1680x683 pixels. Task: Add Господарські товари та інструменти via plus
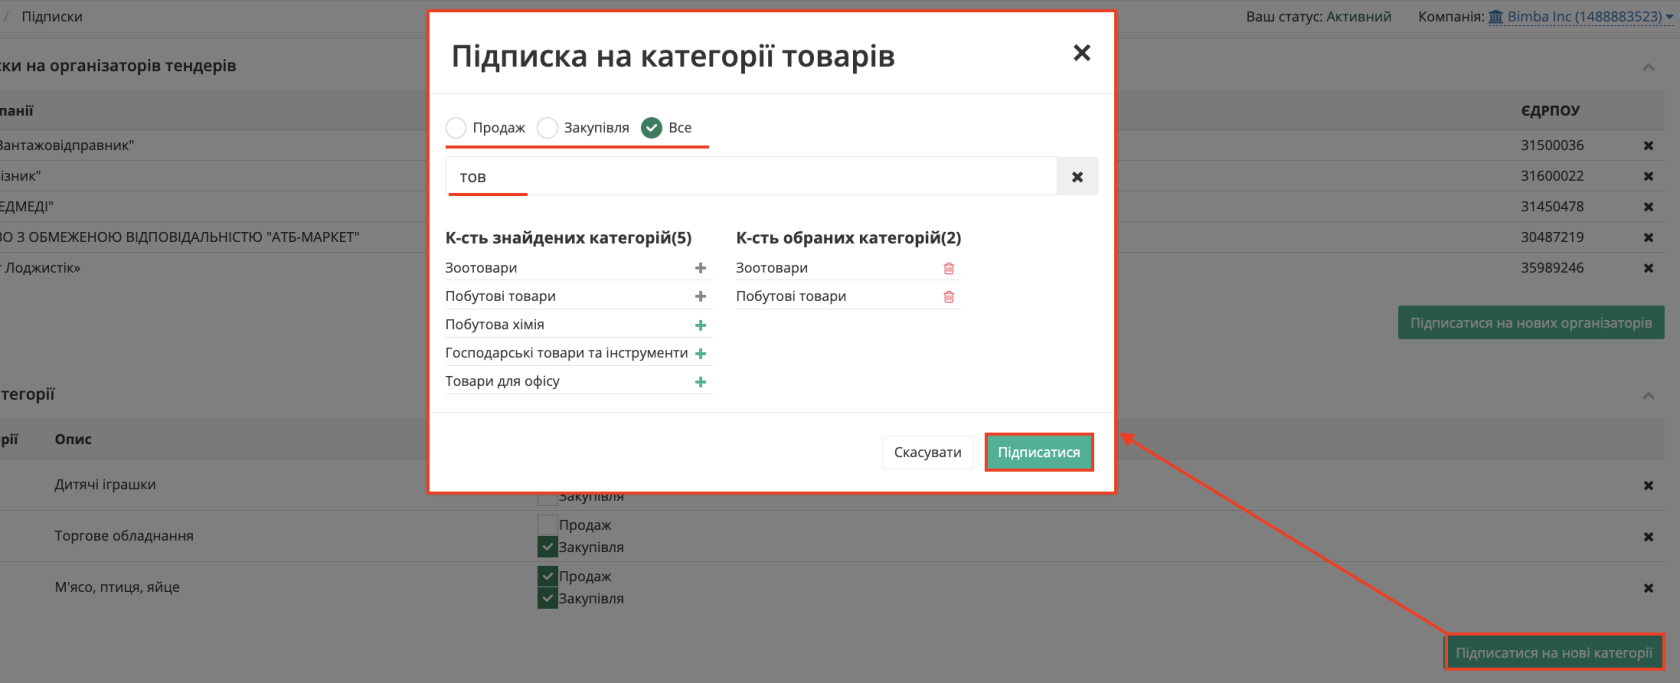point(700,353)
